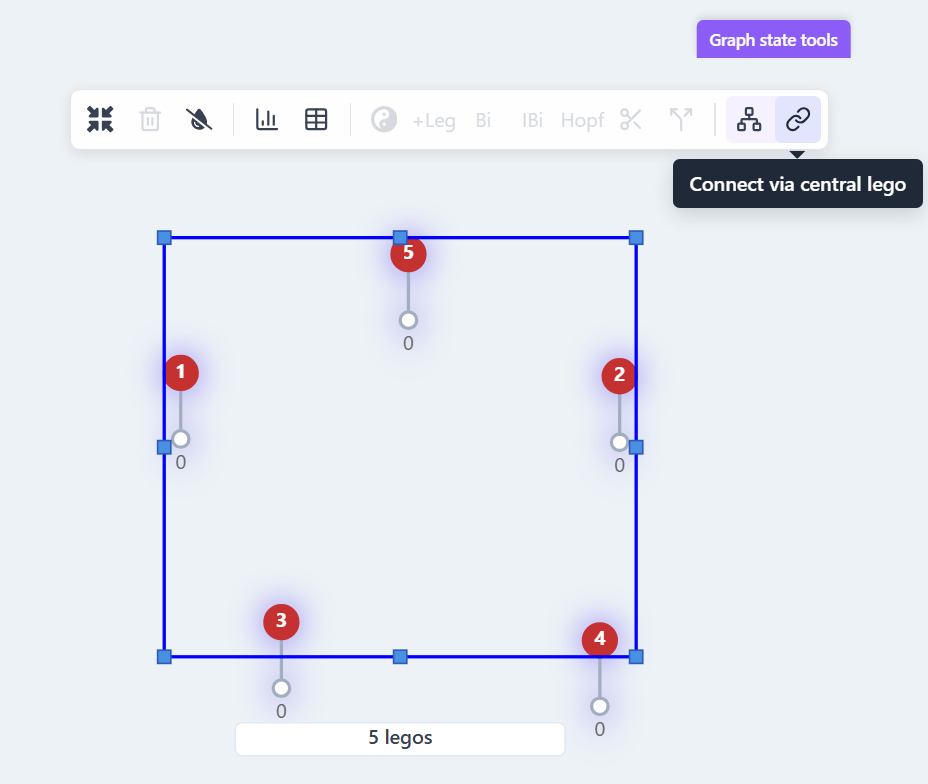The width and height of the screenshot is (928, 784).
Task: Open the table grid icon
Action: click(x=316, y=120)
